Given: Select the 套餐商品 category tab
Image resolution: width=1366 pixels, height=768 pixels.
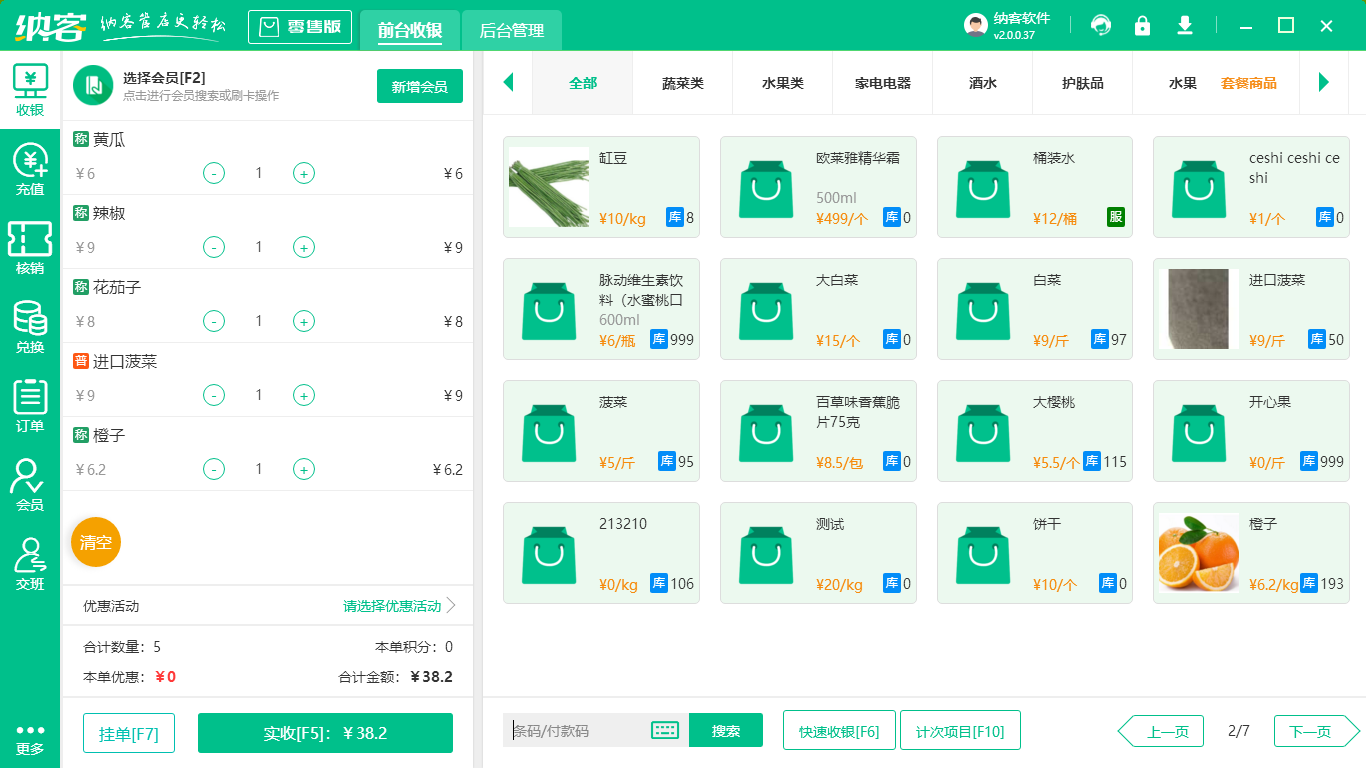Looking at the screenshot, I should 1249,83.
